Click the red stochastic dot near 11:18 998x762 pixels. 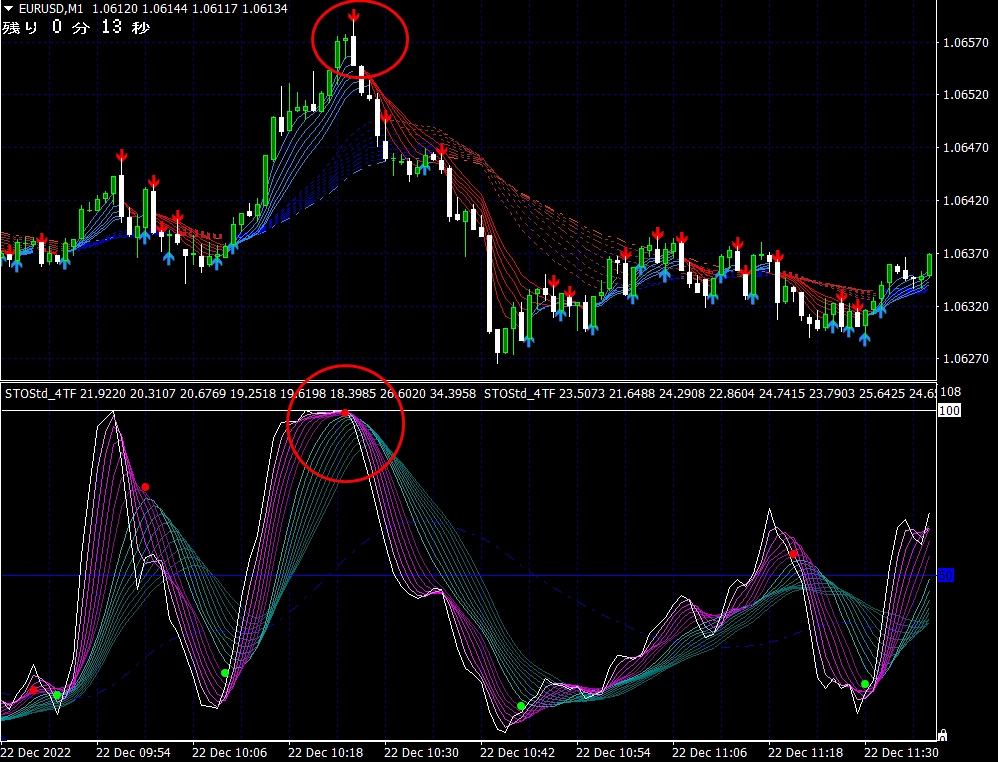tap(793, 554)
